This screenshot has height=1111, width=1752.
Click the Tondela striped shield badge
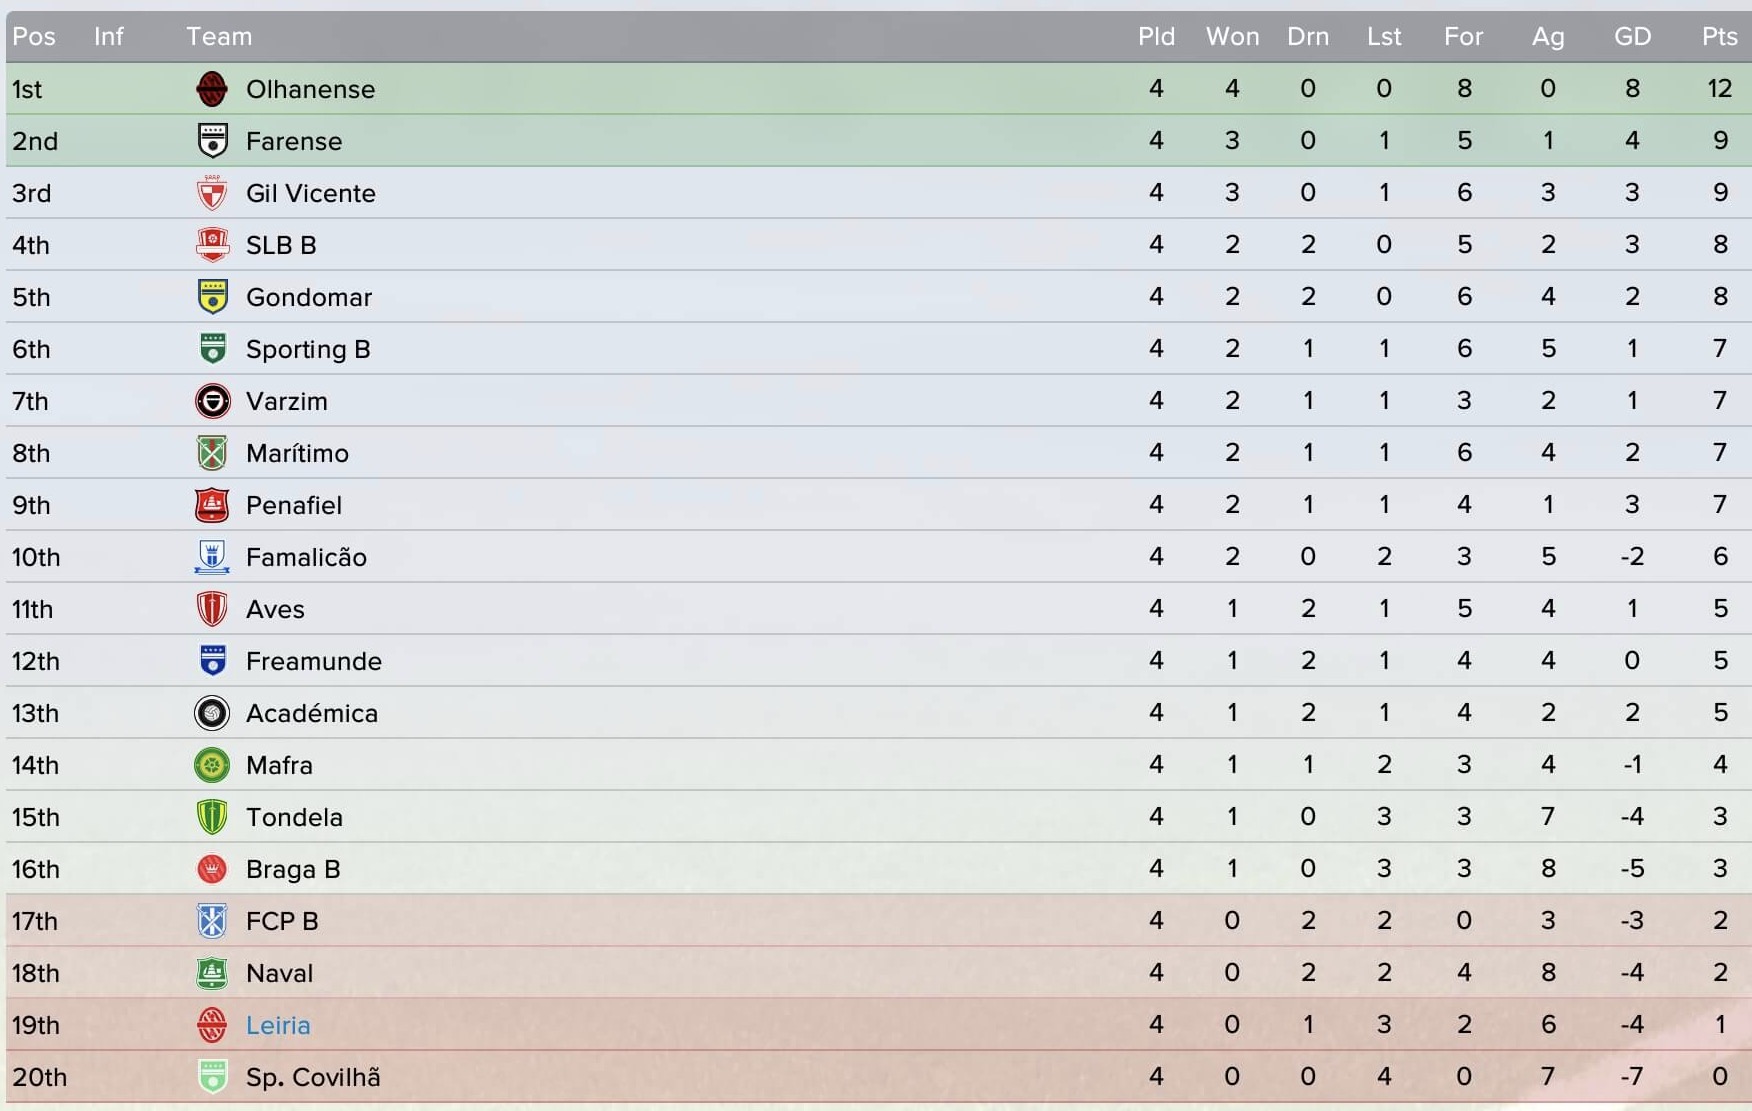212,817
